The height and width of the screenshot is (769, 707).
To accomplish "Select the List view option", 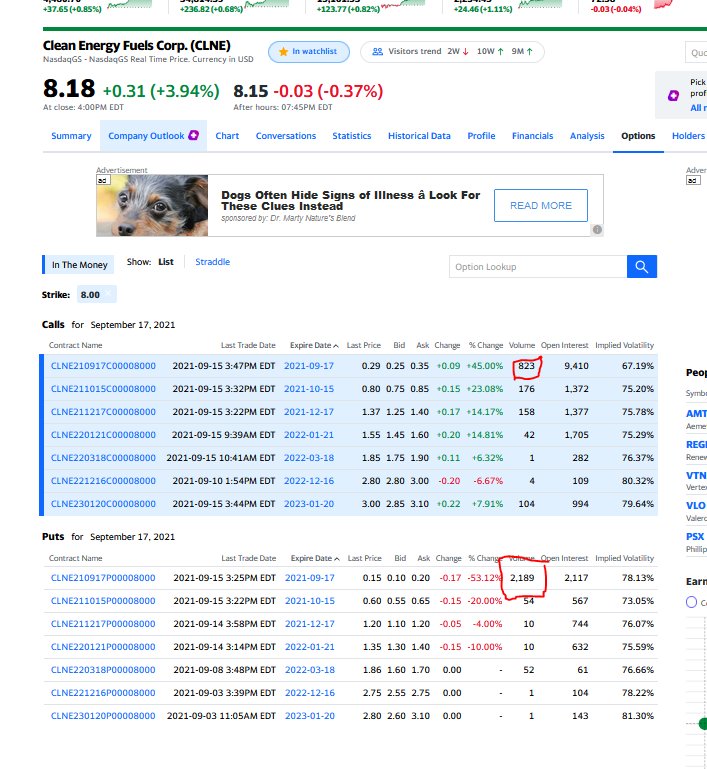I will [166, 262].
